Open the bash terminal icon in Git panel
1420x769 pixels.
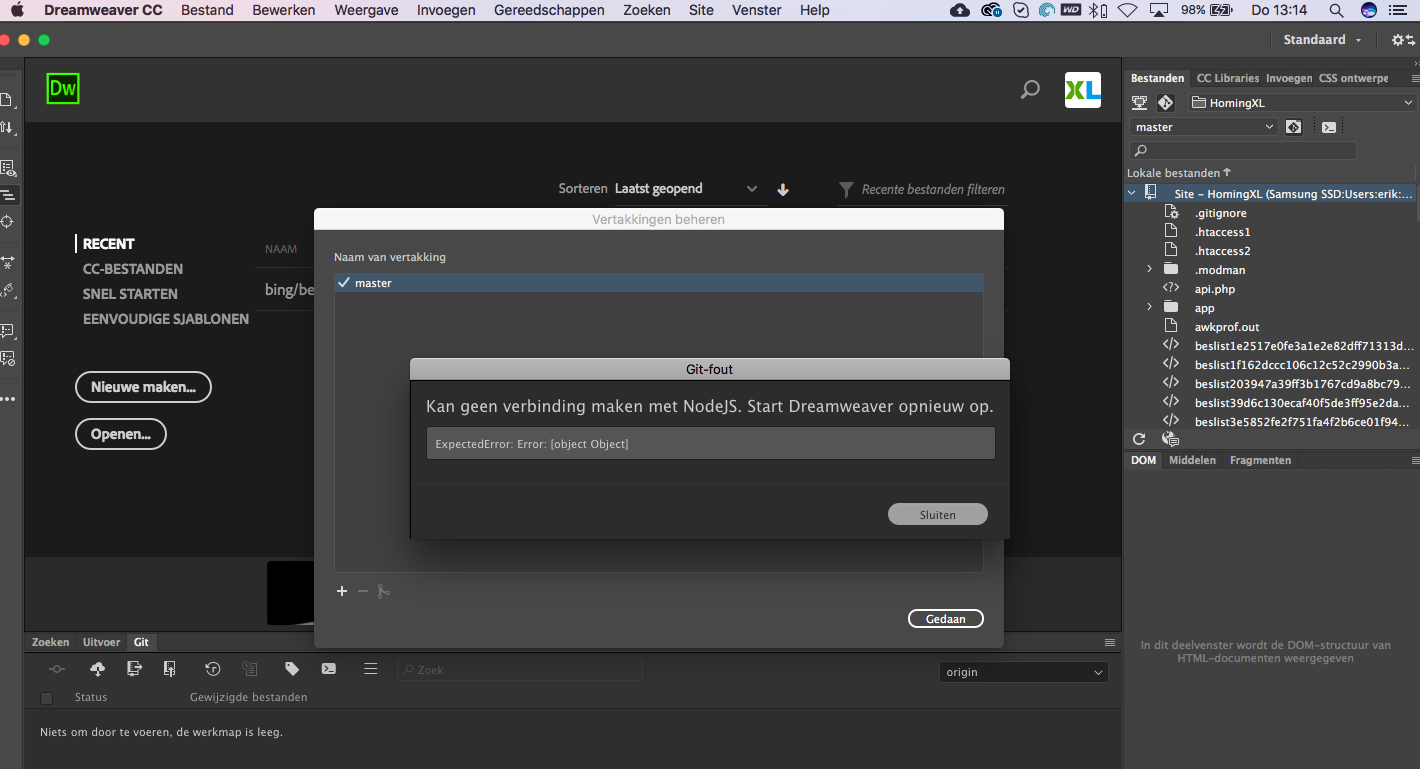329,669
